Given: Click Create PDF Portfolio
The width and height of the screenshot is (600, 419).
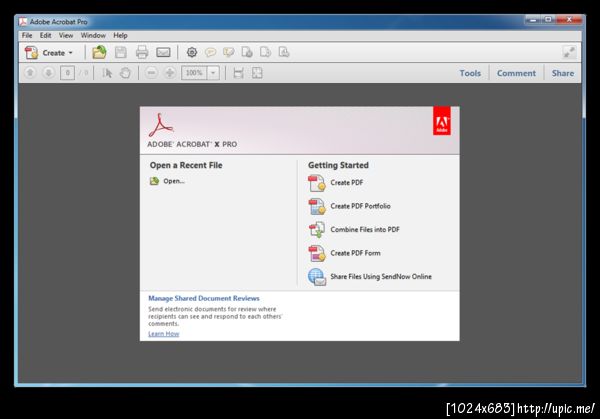Looking at the screenshot, I should point(360,206).
